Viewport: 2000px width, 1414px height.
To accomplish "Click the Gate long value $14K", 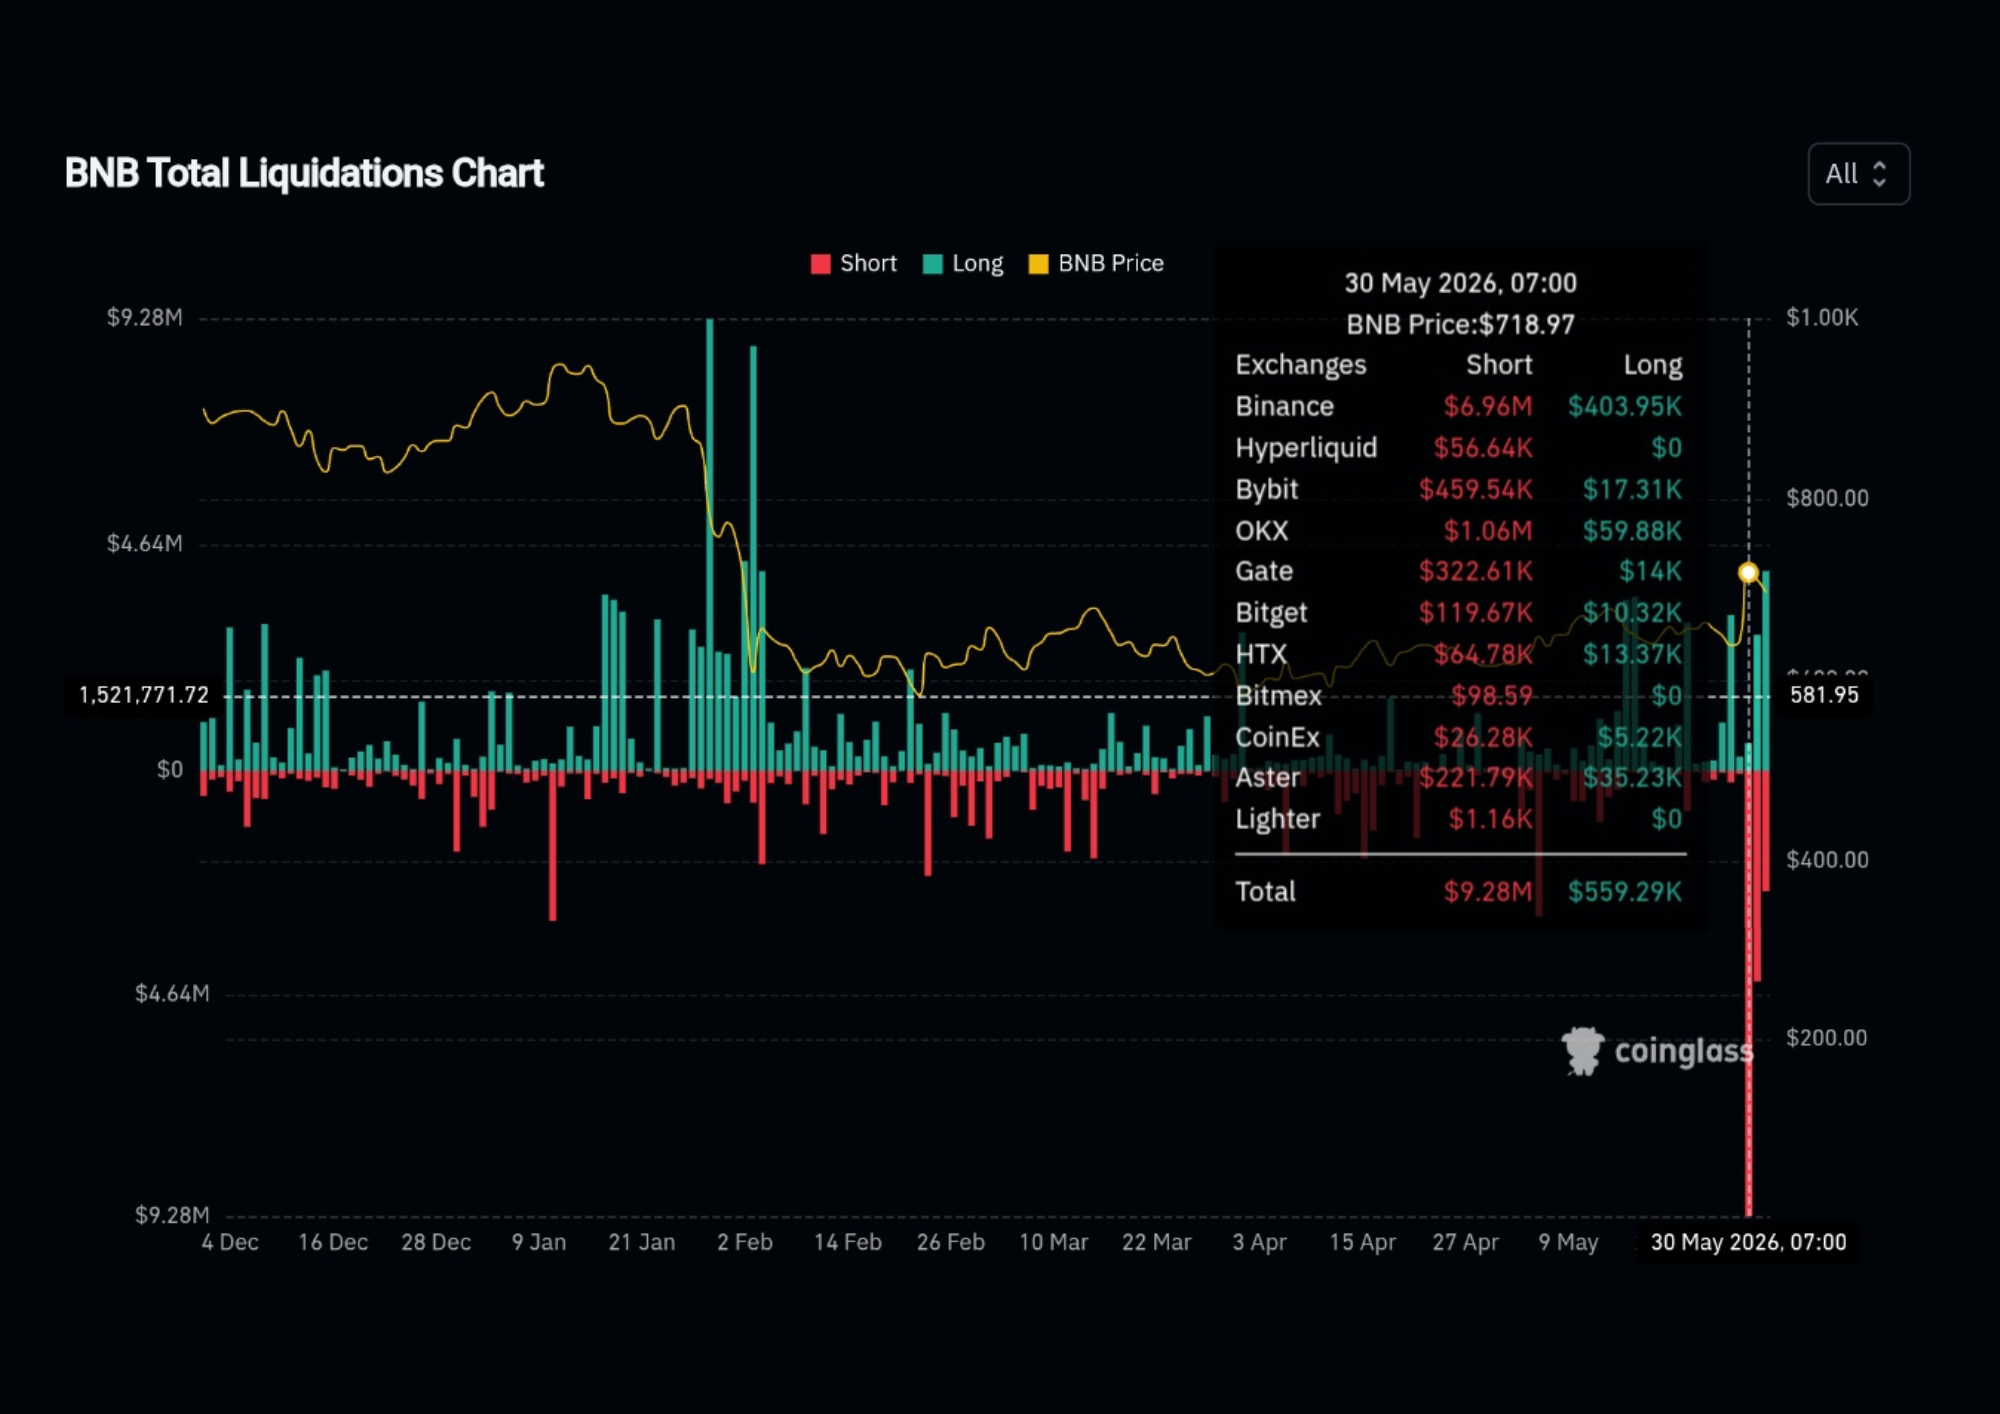I will 1650,571.
